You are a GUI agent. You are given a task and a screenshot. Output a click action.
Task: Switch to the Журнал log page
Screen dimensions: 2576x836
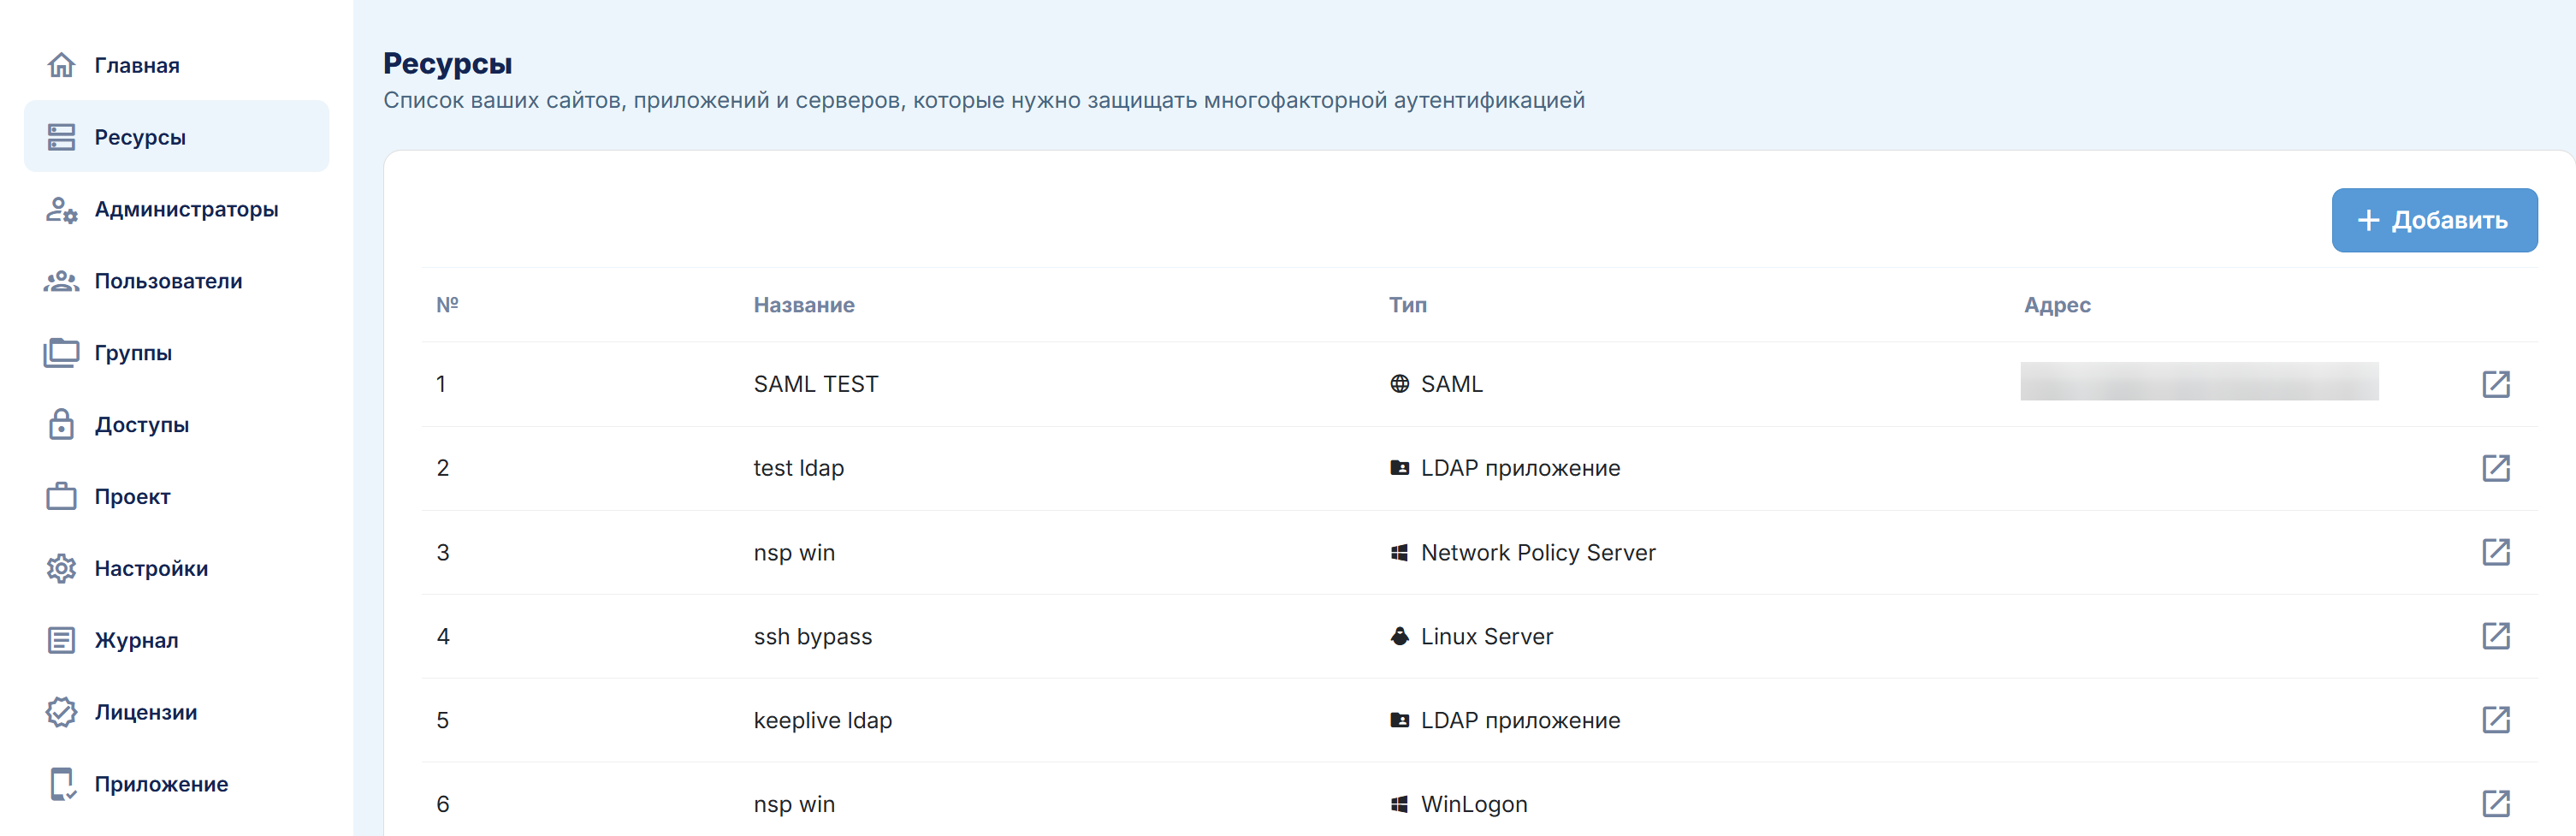[x=136, y=640]
